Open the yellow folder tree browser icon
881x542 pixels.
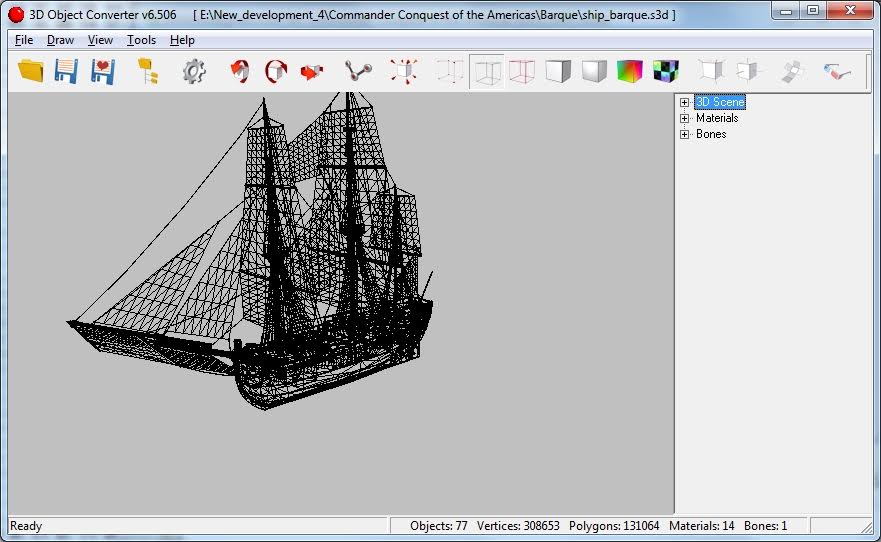[x=148, y=71]
